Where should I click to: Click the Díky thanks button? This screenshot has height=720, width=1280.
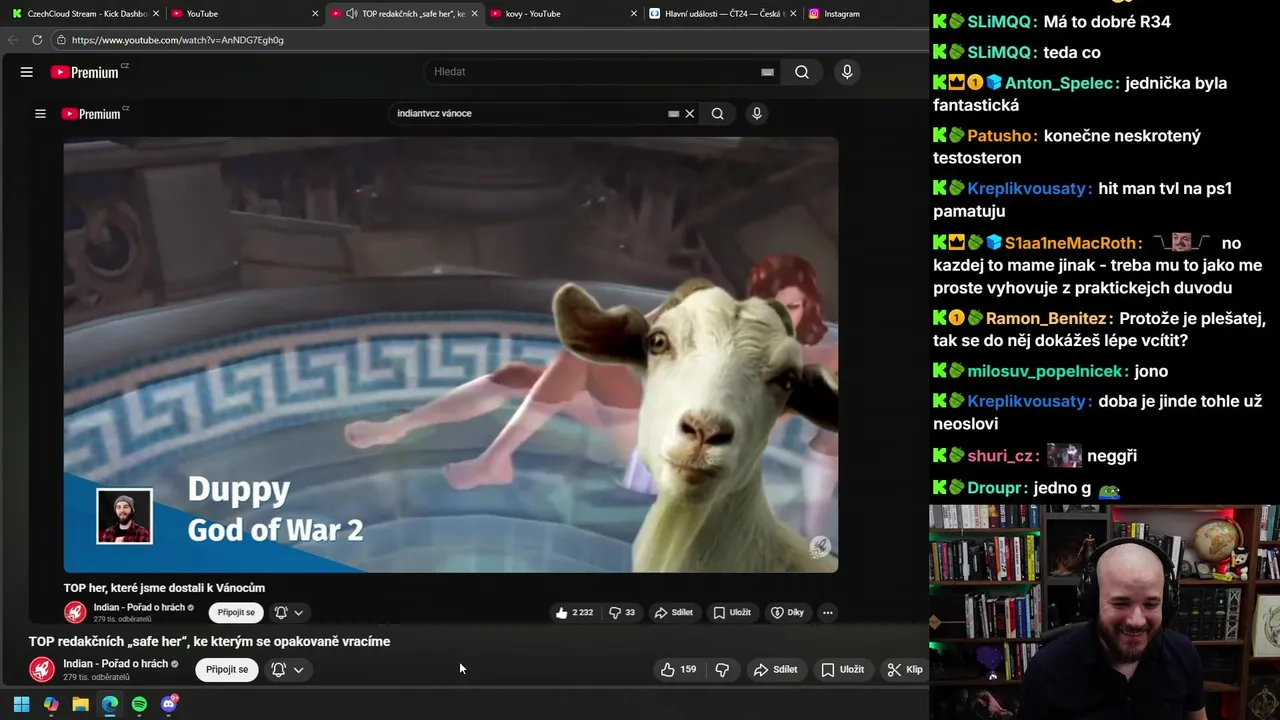[787, 612]
